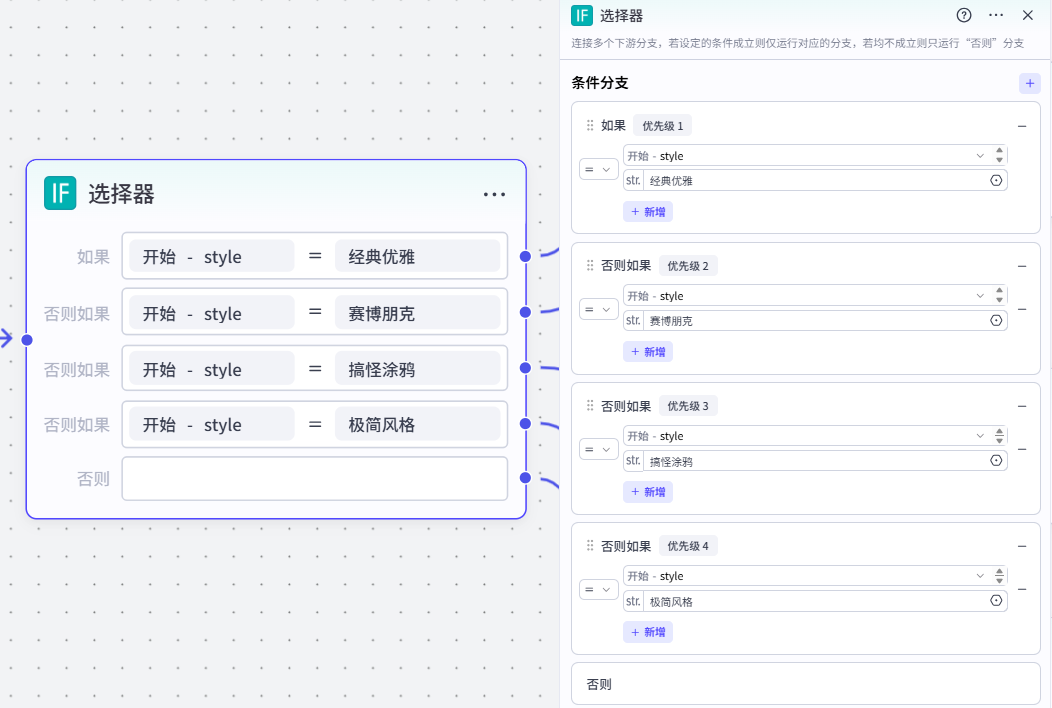The image size is (1052, 708).
Task: Click the variable reference icon beside 极简风格
Action: click(x=996, y=600)
